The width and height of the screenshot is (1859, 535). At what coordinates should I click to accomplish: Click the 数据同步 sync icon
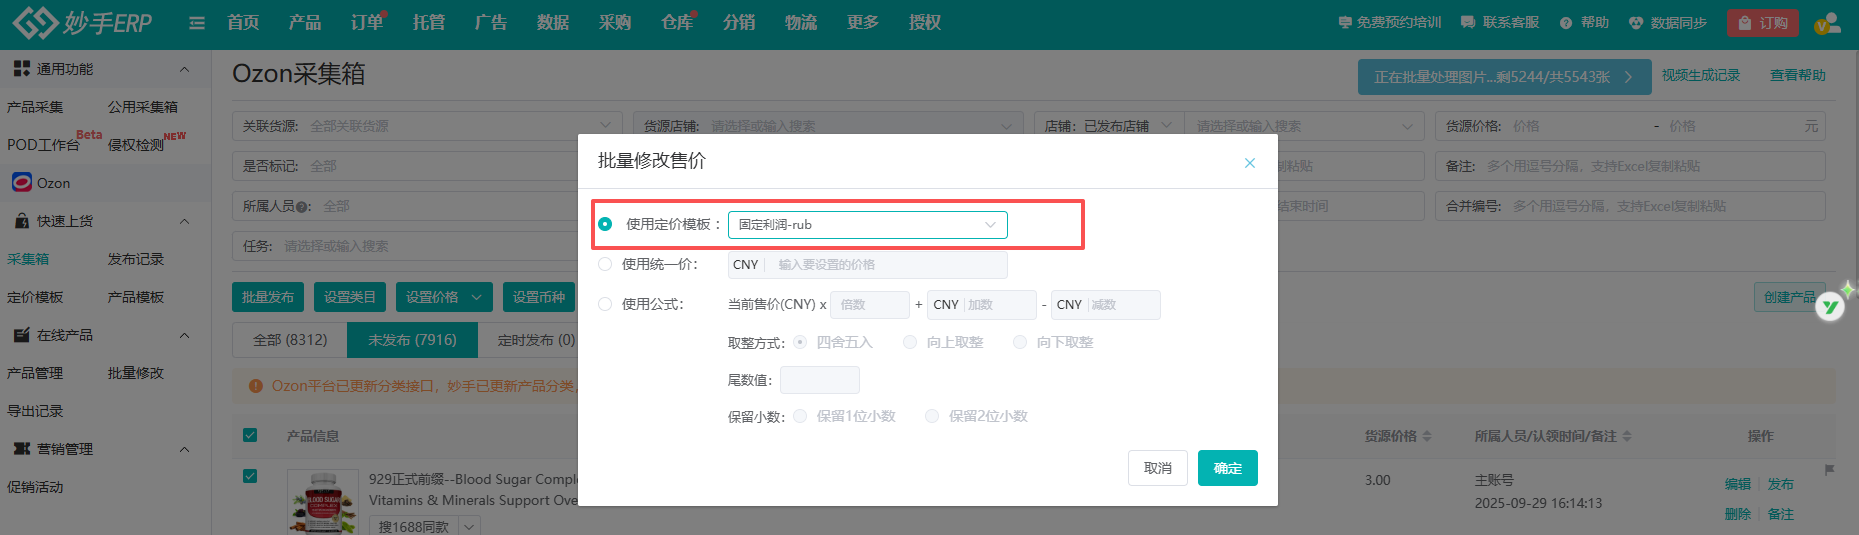[x=1636, y=22]
